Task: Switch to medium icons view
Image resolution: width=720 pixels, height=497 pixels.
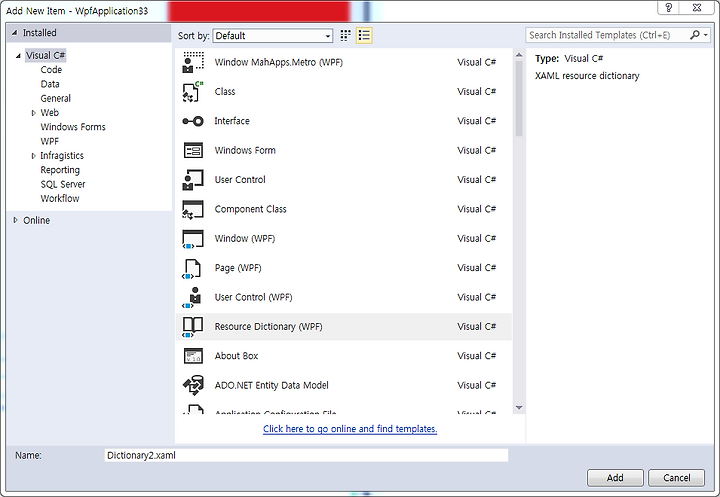Action: 345,35
